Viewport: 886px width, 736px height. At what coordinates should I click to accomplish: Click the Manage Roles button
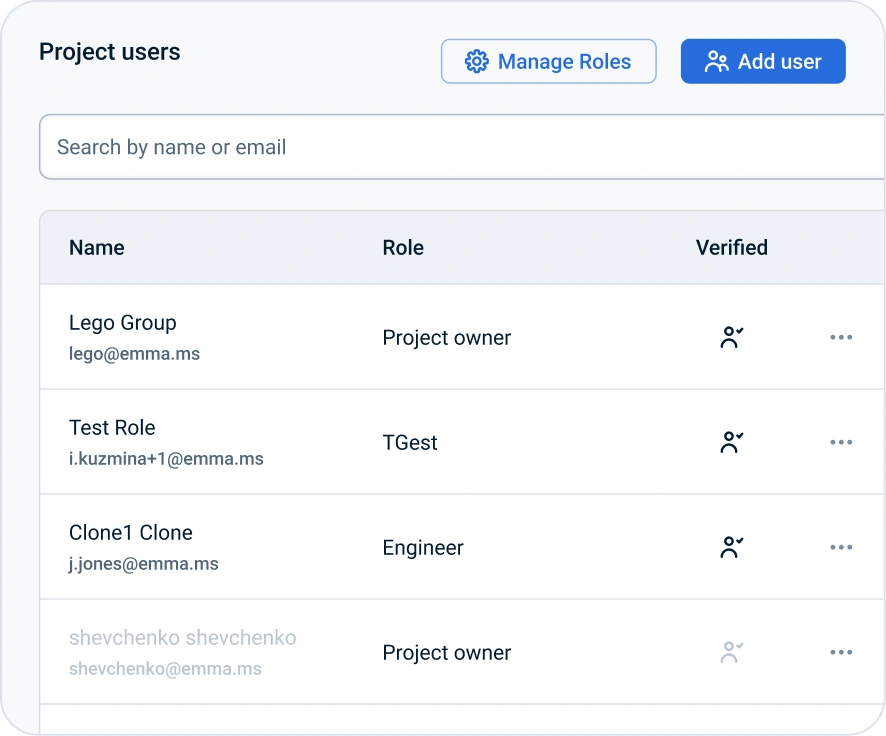pos(548,62)
